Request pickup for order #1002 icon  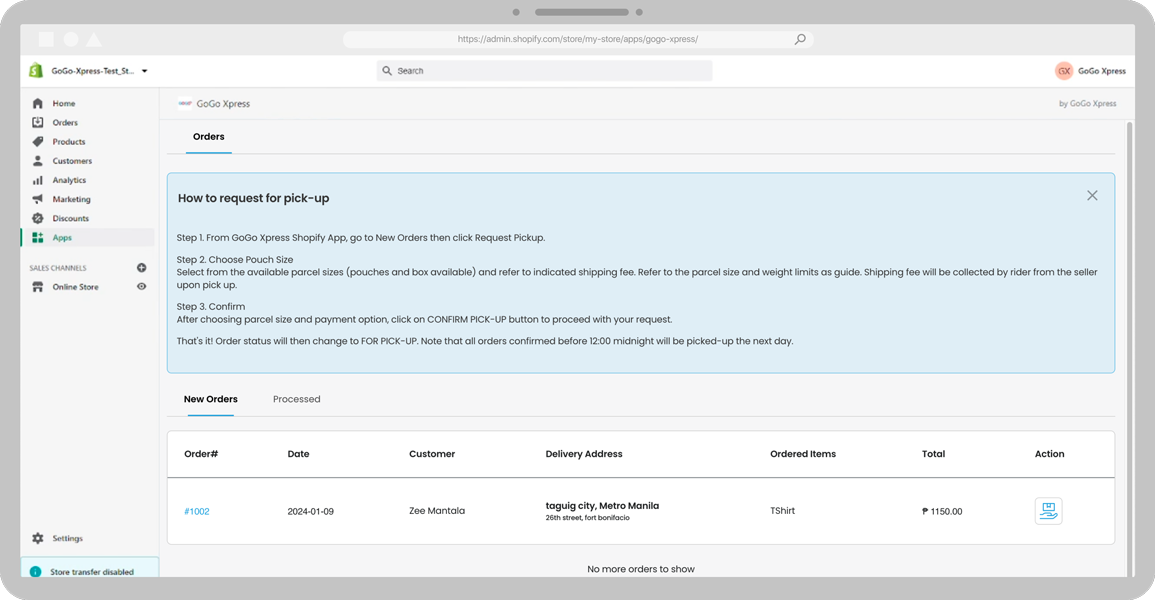[x=1048, y=511]
